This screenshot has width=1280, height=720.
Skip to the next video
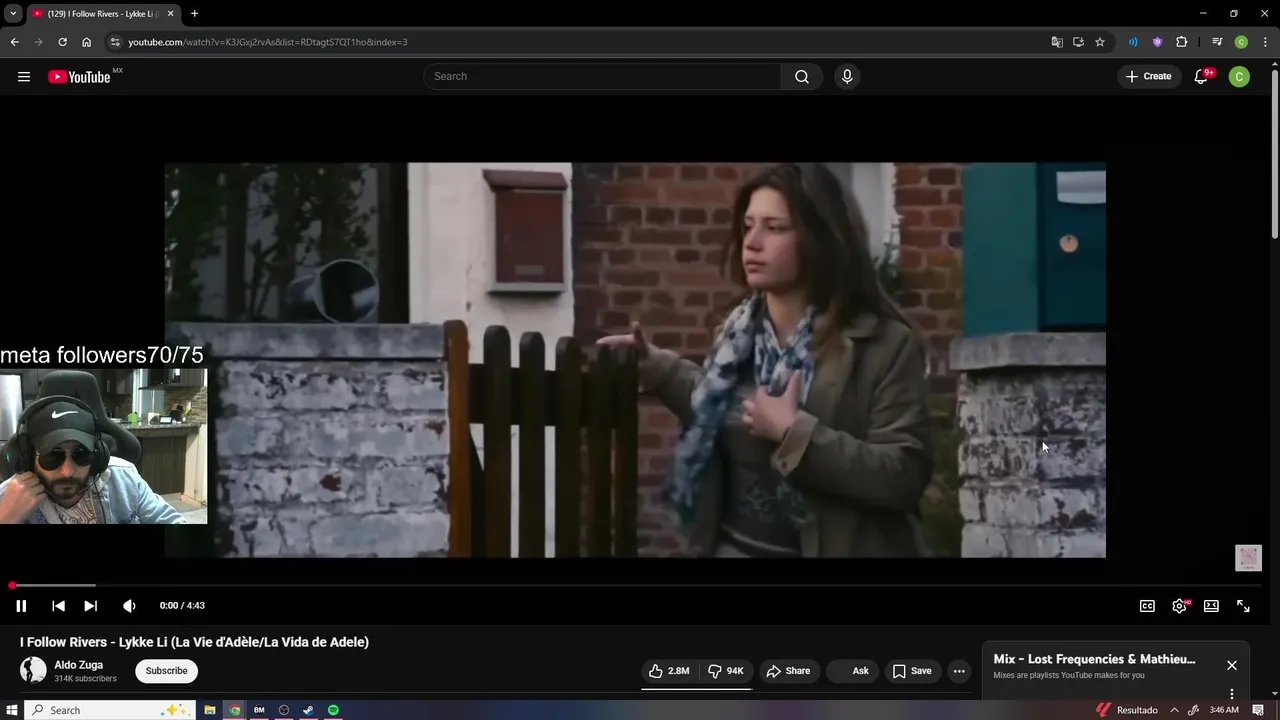(90, 606)
